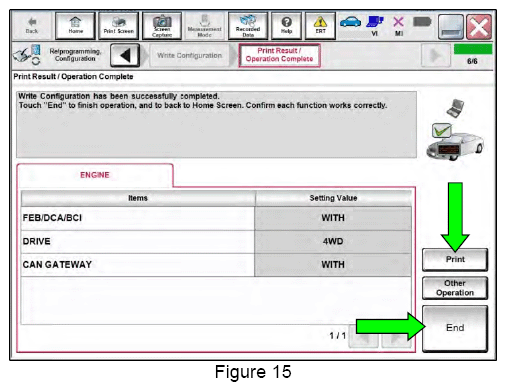506x391 pixels.
Task: Open the Screen Capture tool
Action: coord(162,26)
